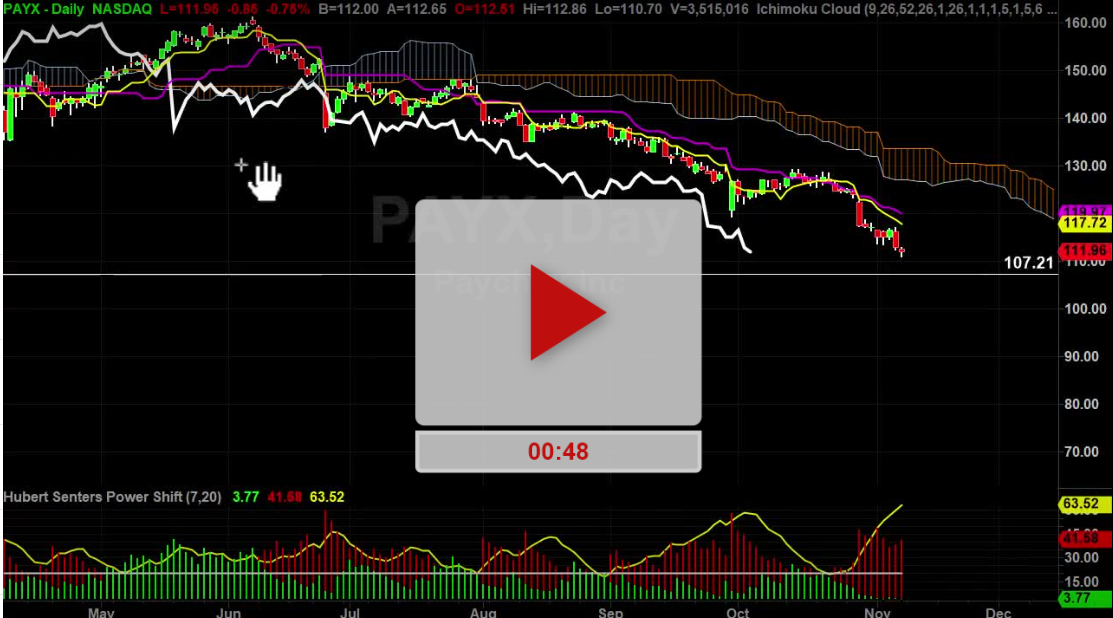Click the yellow 117.72 price tag
Viewport: 1113px width, 618px height.
tap(1084, 225)
